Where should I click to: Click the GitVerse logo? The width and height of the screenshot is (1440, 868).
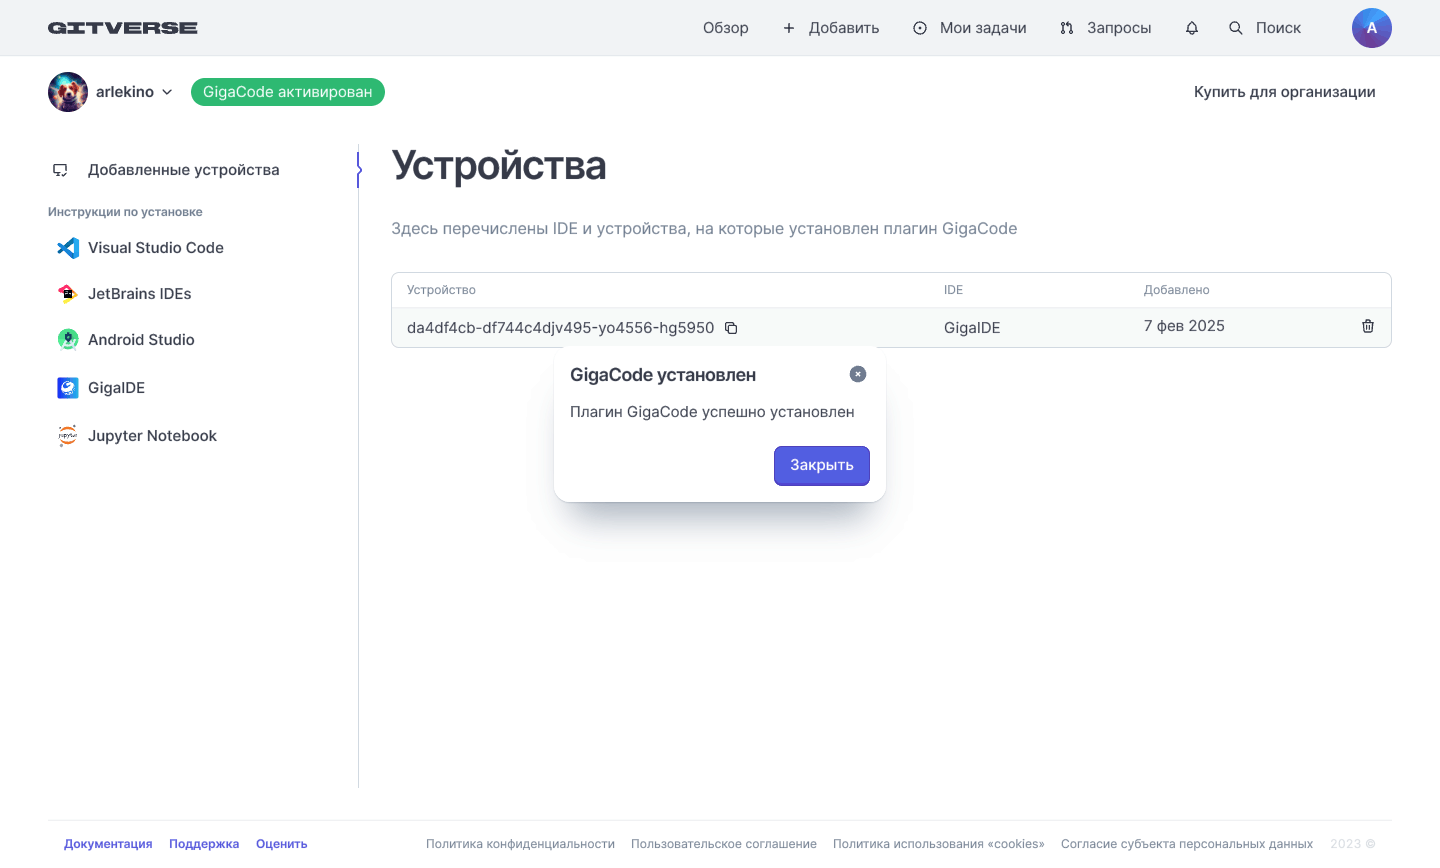122,28
